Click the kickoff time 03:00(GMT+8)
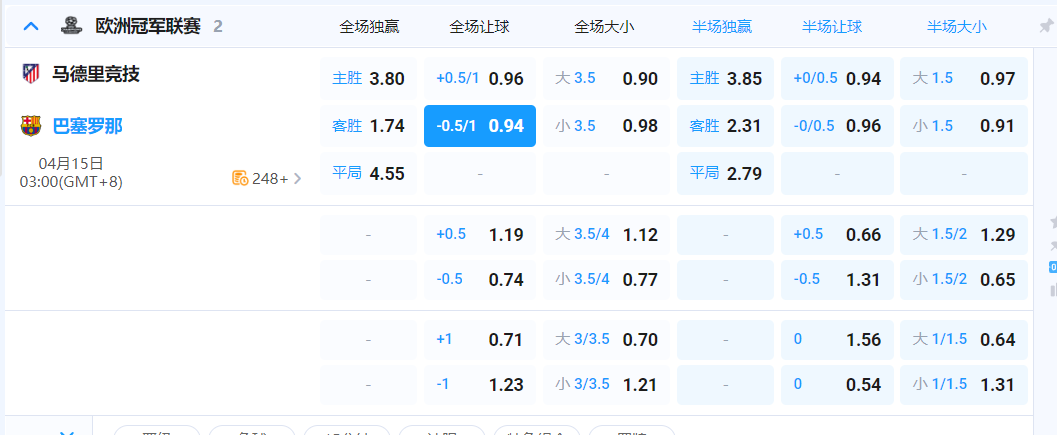 point(71,181)
